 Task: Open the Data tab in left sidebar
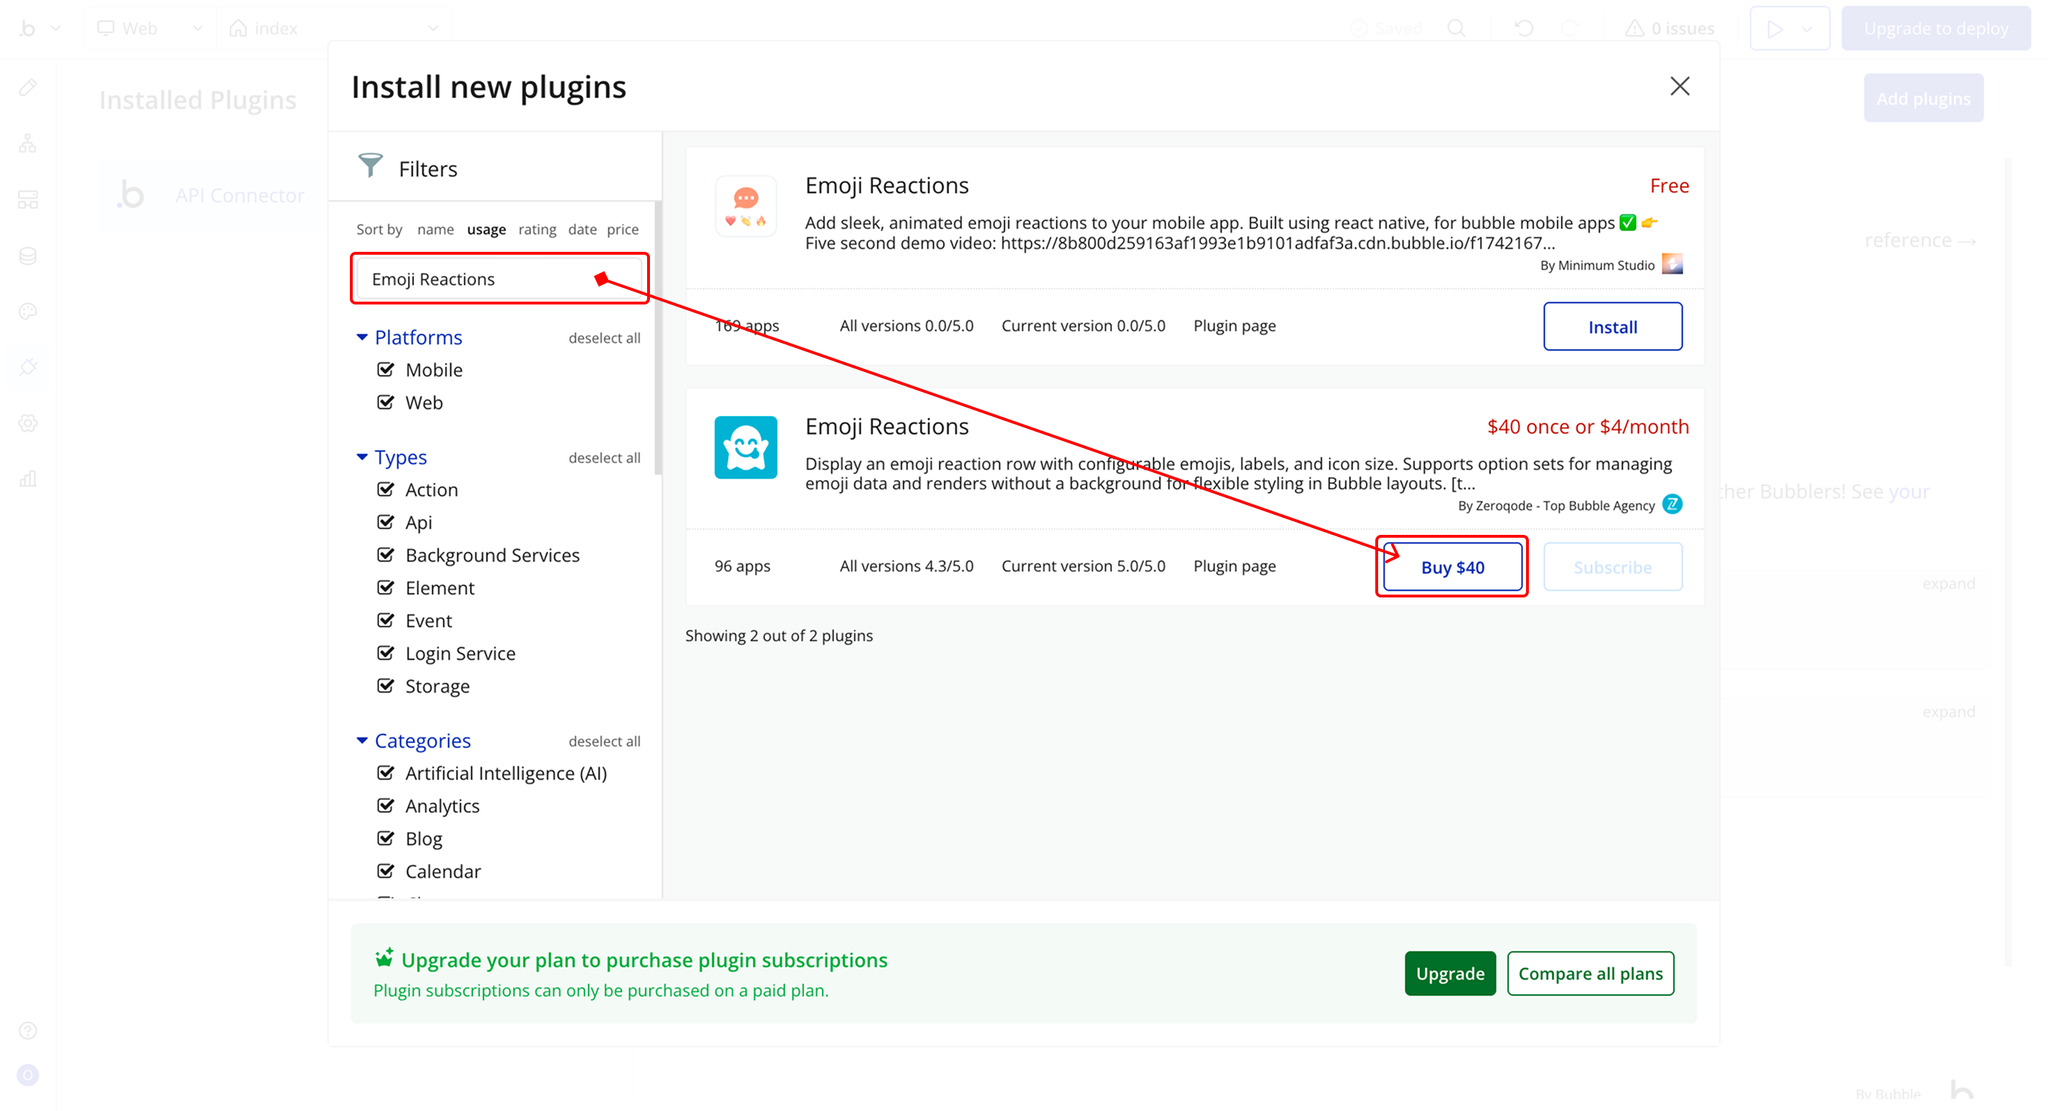[x=28, y=256]
